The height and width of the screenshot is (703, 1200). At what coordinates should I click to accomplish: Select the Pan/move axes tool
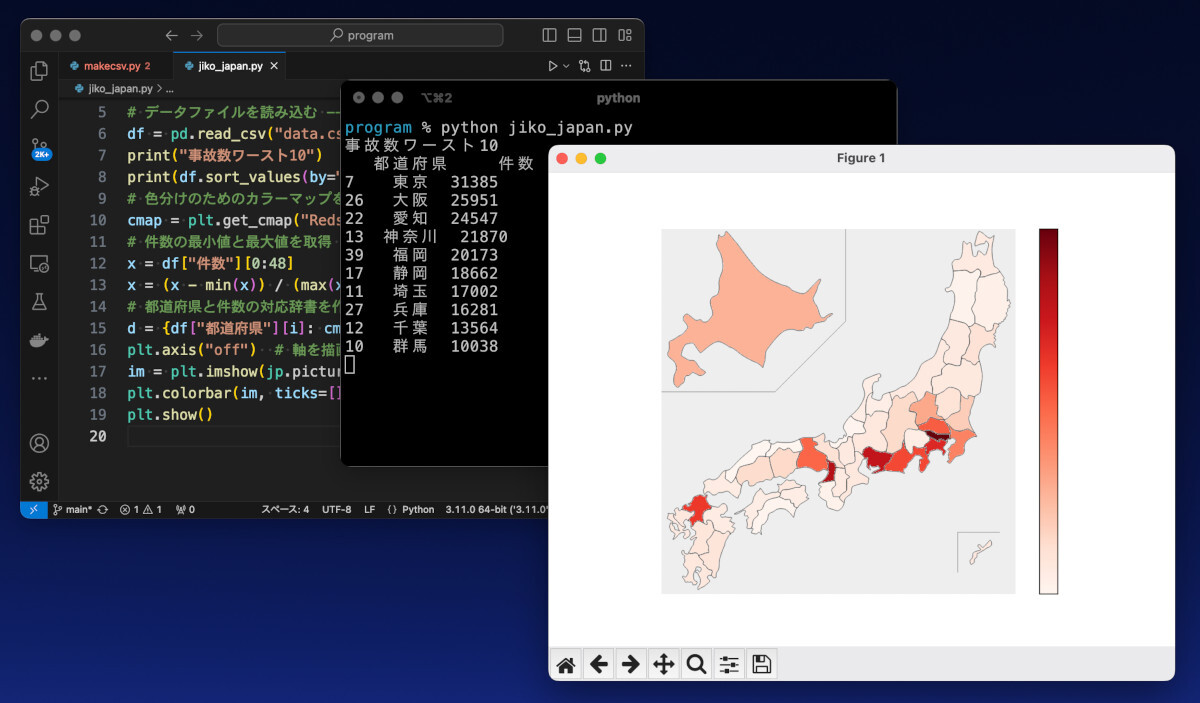[x=663, y=664]
